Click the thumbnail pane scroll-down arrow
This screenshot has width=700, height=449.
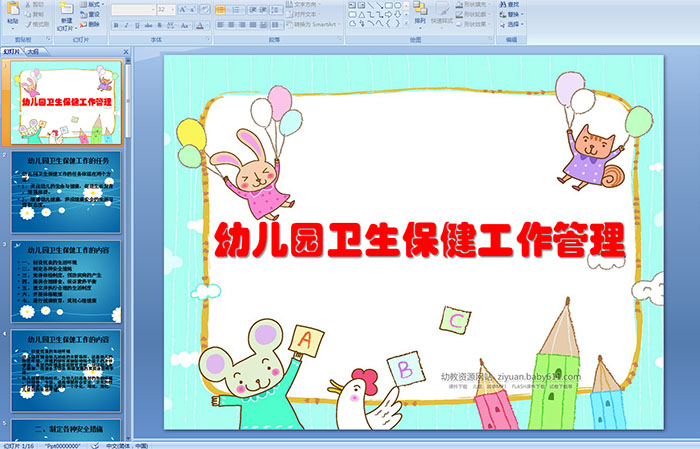coord(129,438)
